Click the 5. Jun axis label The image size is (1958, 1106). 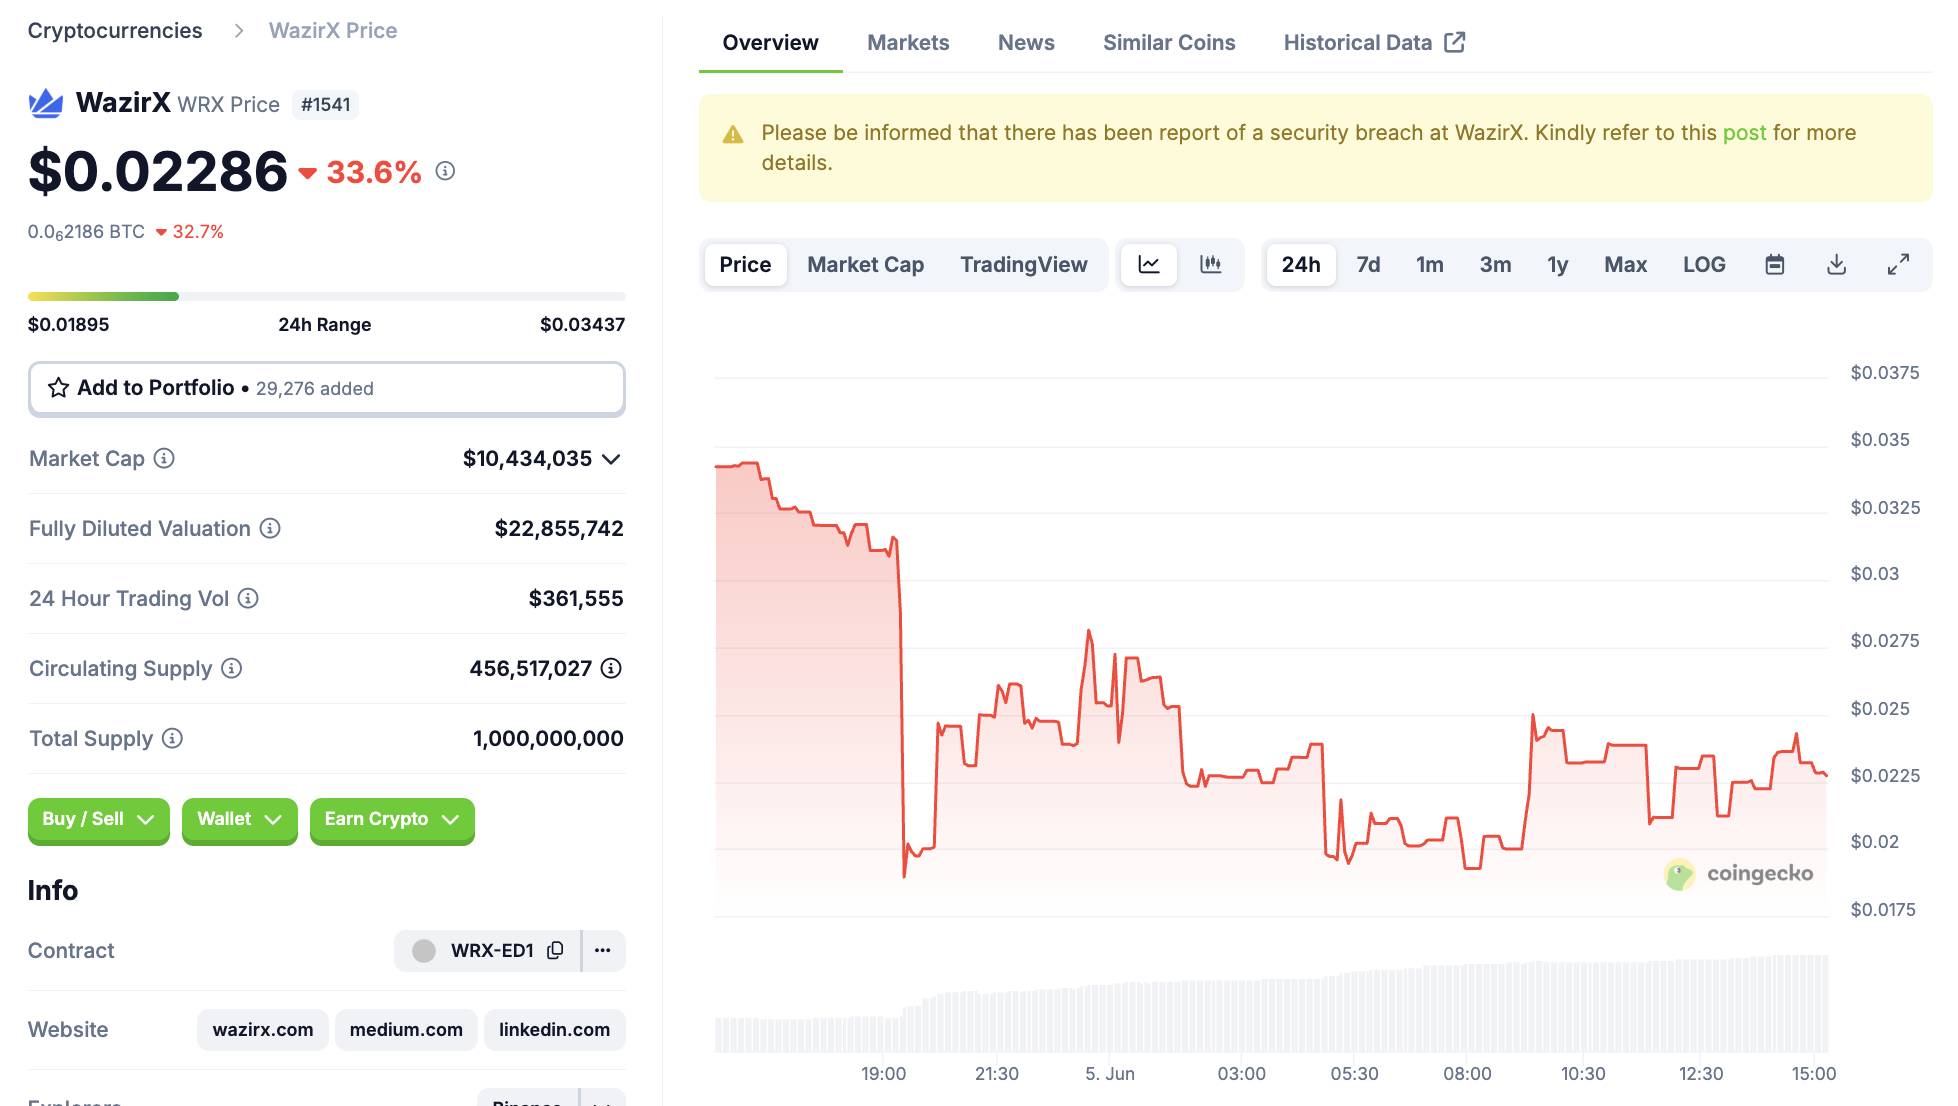(x=1110, y=1073)
